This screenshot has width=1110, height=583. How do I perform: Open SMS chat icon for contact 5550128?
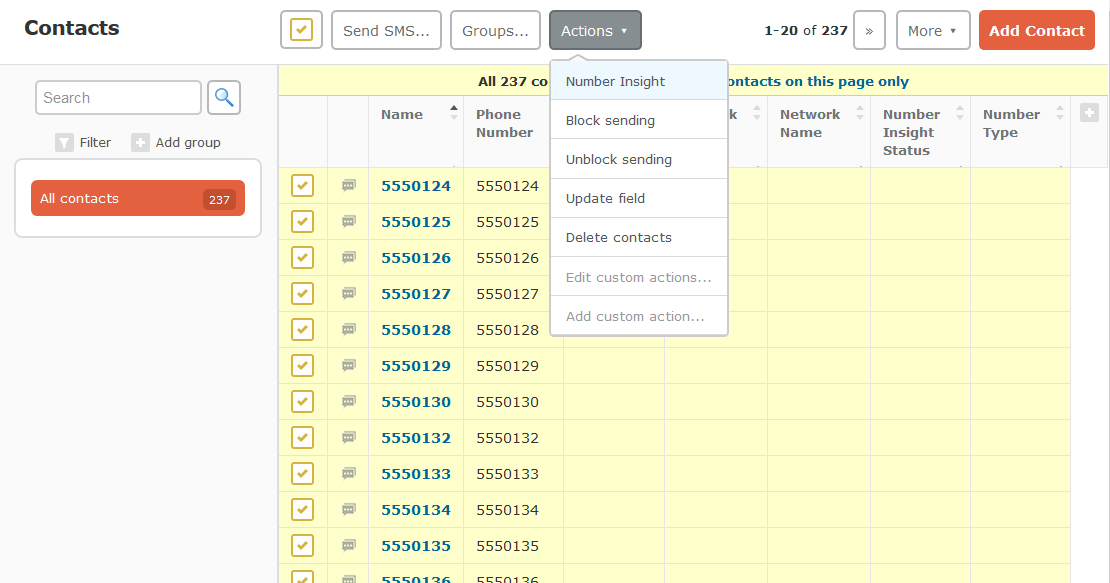tap(348, 330)
